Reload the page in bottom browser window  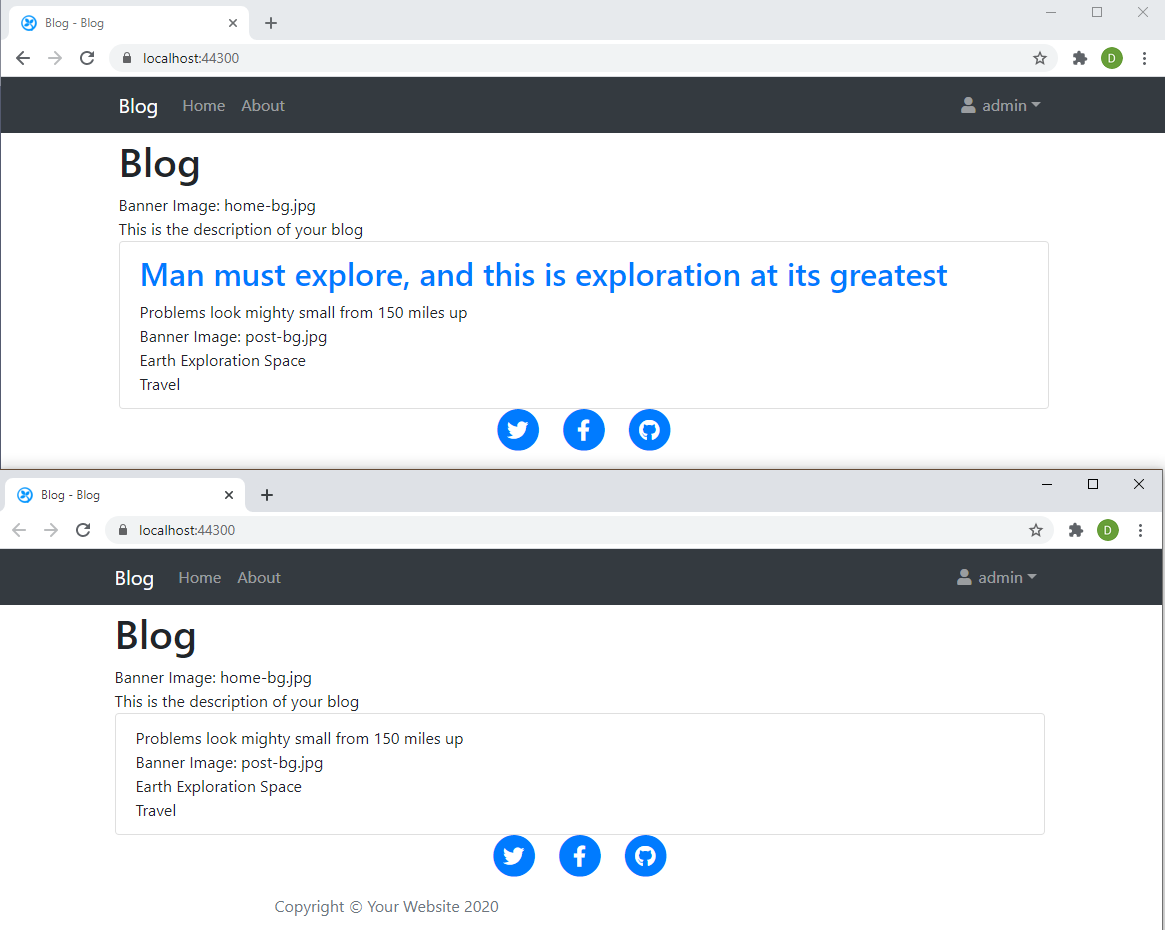(83, 530)
